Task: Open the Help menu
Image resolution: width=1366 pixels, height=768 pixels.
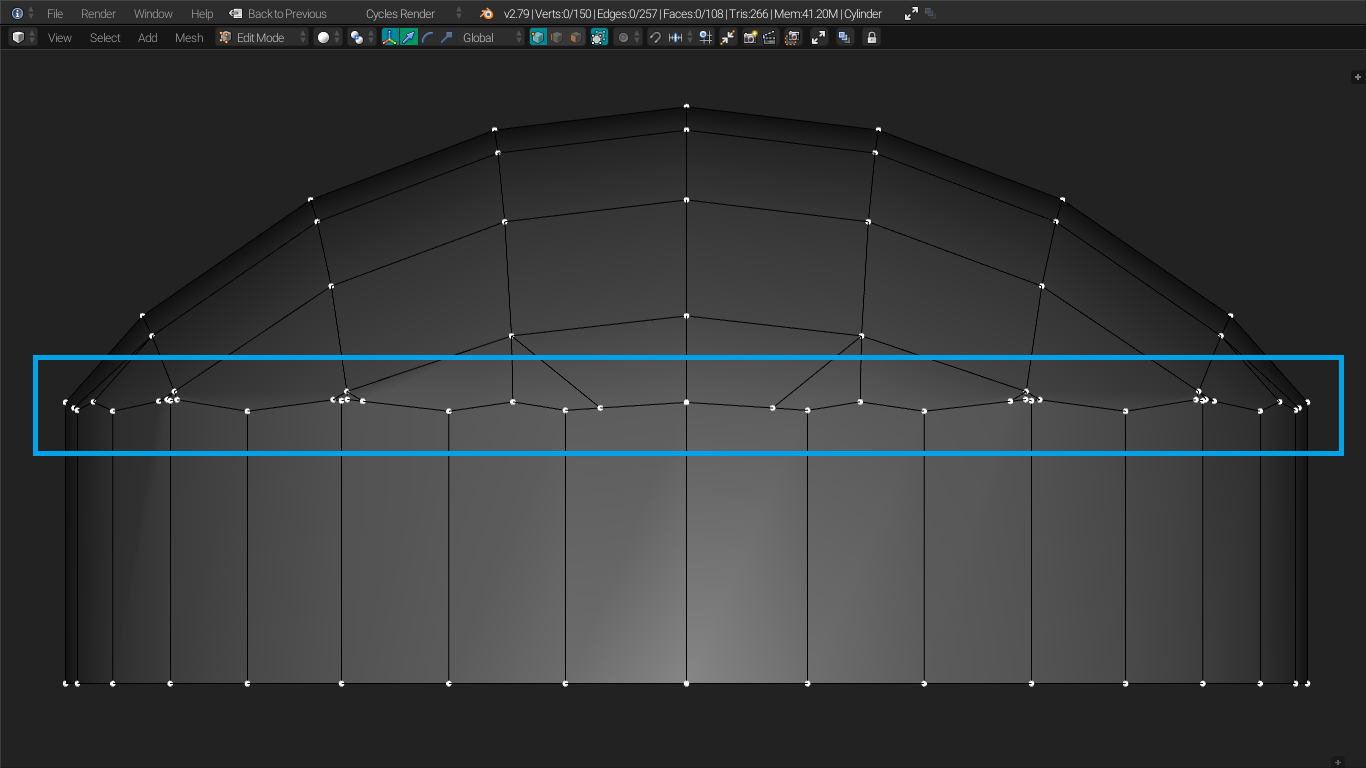Action: 202,14
